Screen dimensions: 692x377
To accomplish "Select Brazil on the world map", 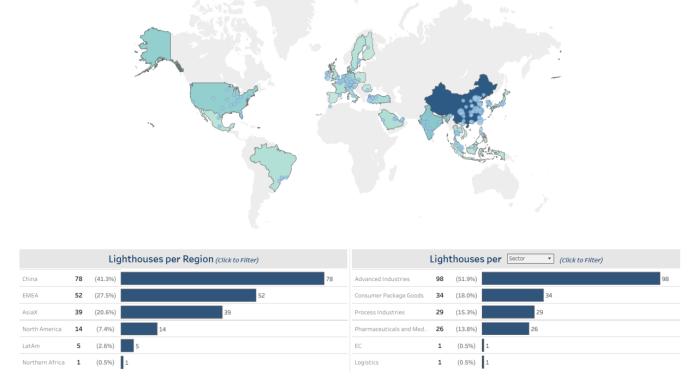I will [274, 163].
